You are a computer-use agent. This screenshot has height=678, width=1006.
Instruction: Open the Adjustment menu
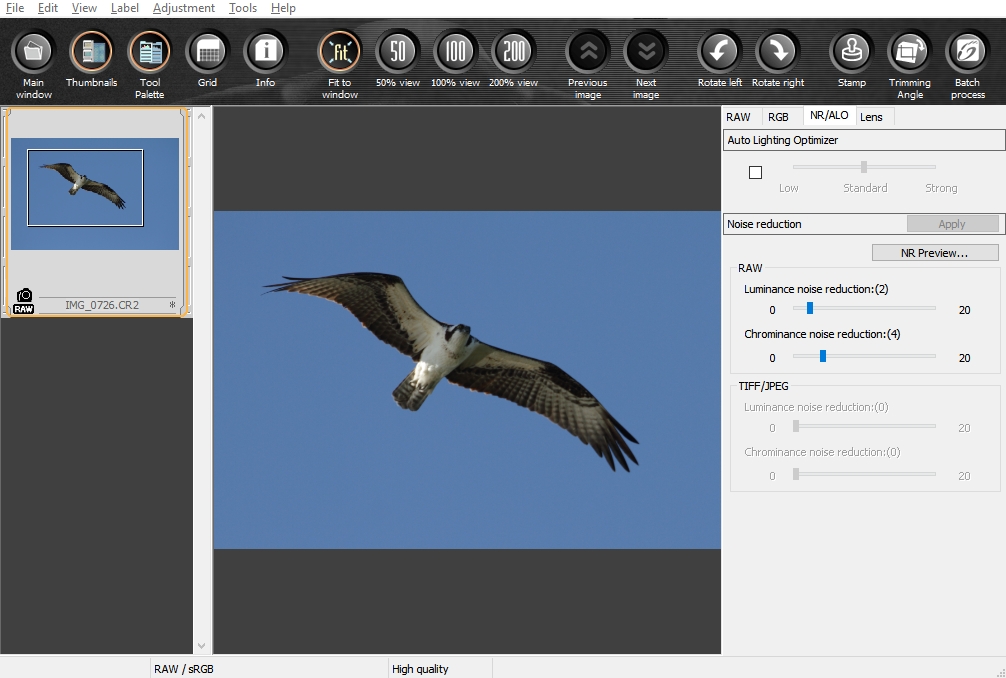tap(183, 8)
